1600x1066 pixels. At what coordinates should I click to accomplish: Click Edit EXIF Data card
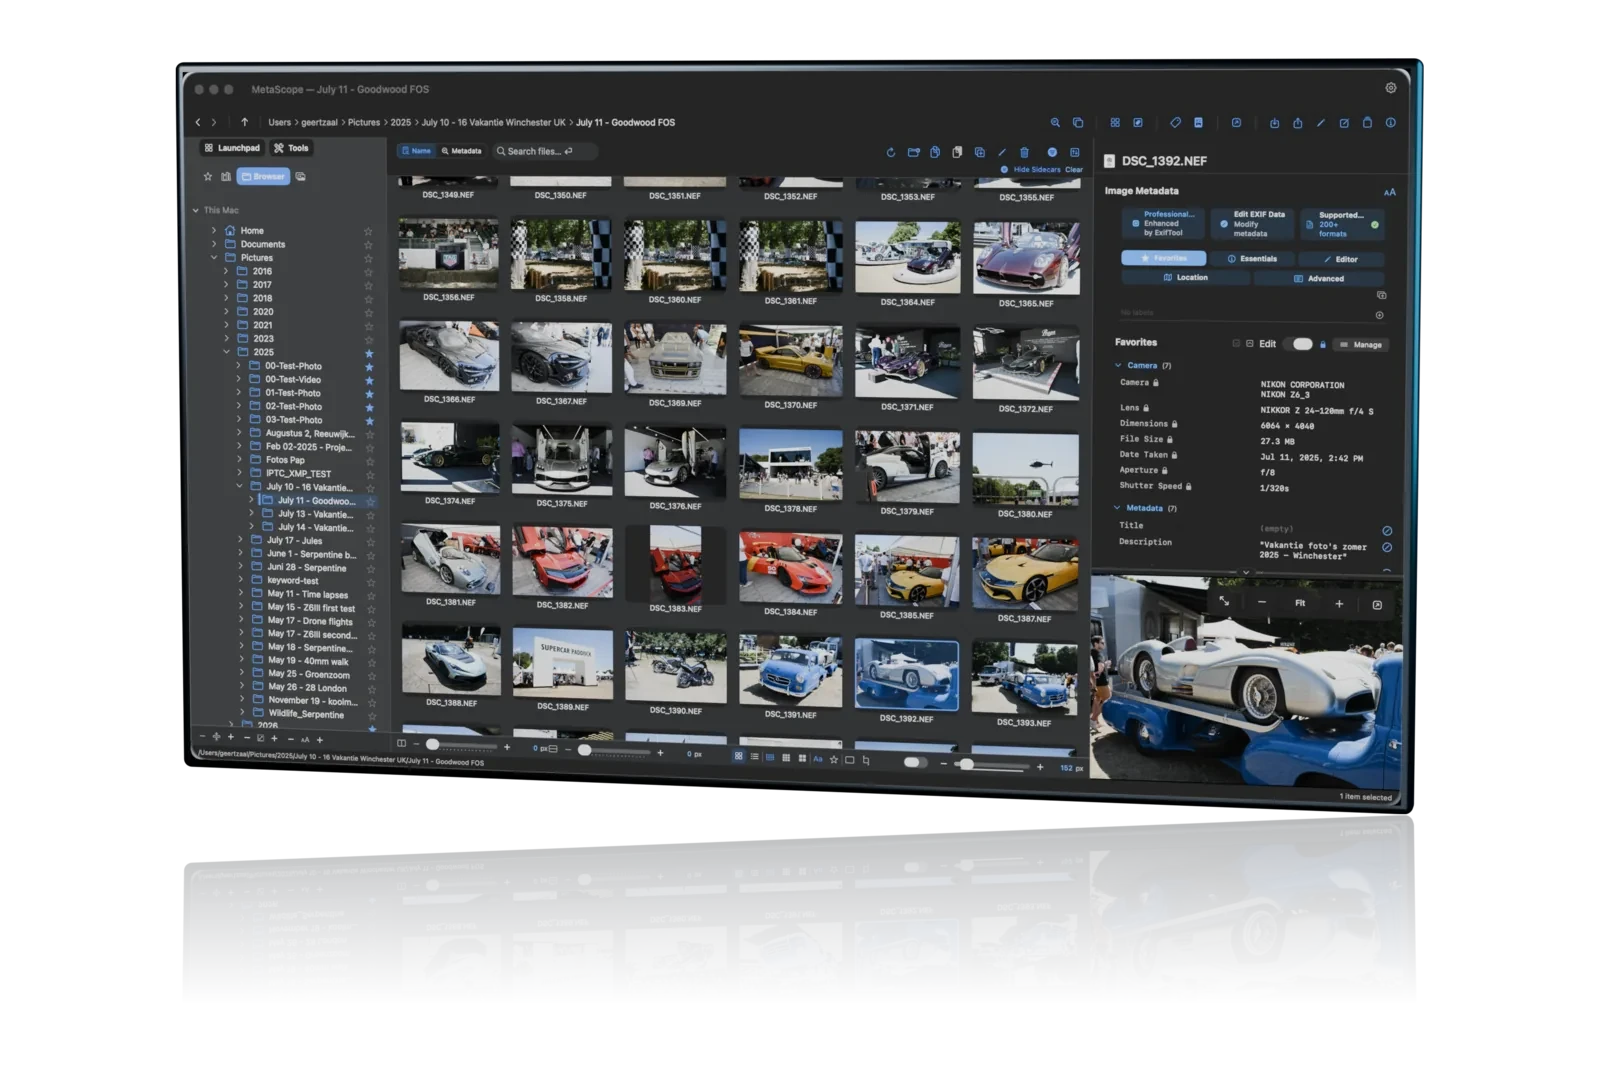click(x=1252, y=224)
